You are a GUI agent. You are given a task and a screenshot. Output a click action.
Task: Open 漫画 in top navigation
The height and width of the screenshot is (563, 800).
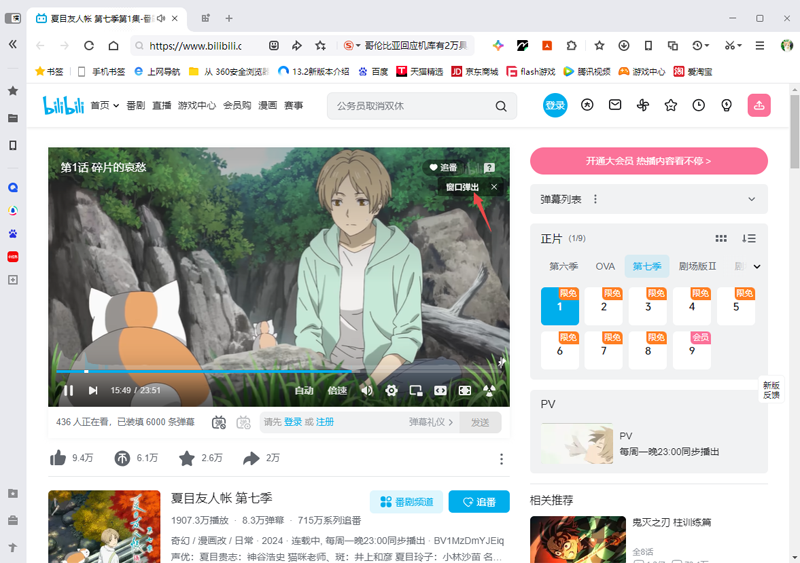click(267, 106)
